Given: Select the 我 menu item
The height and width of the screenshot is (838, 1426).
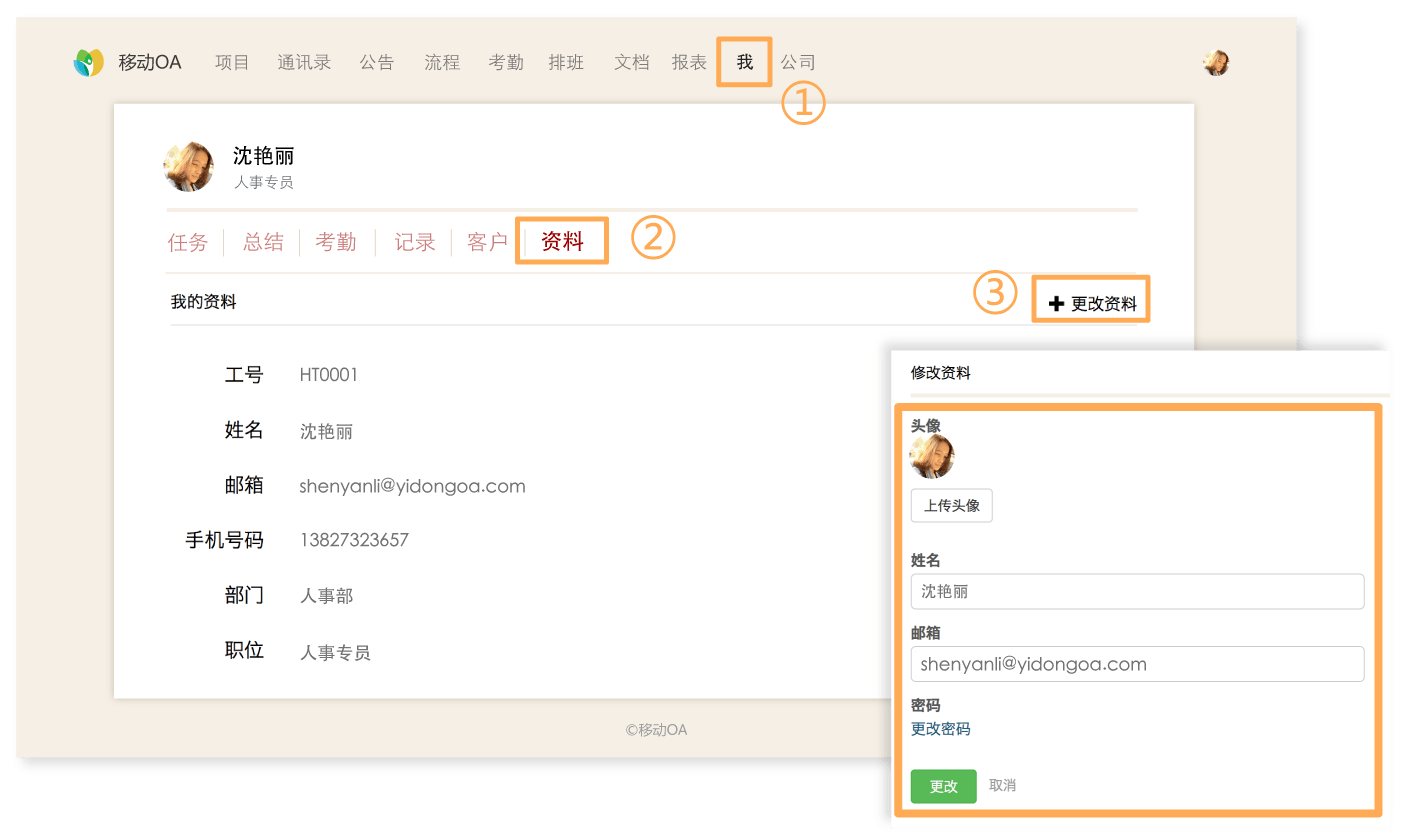Looking at the screenshot, I should pyautogui.click(x=745, y=62).
